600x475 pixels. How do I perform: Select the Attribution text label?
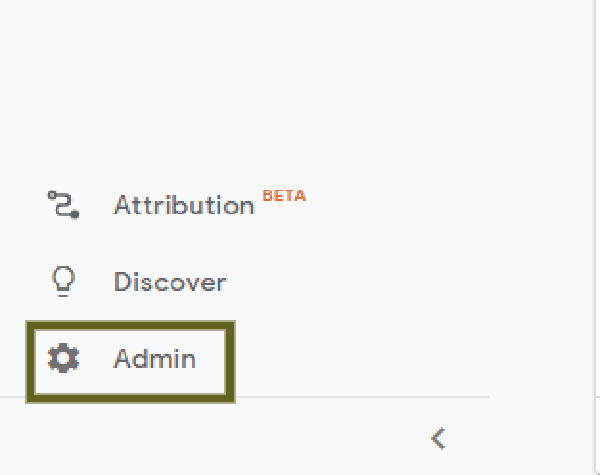tap(184, 205)
